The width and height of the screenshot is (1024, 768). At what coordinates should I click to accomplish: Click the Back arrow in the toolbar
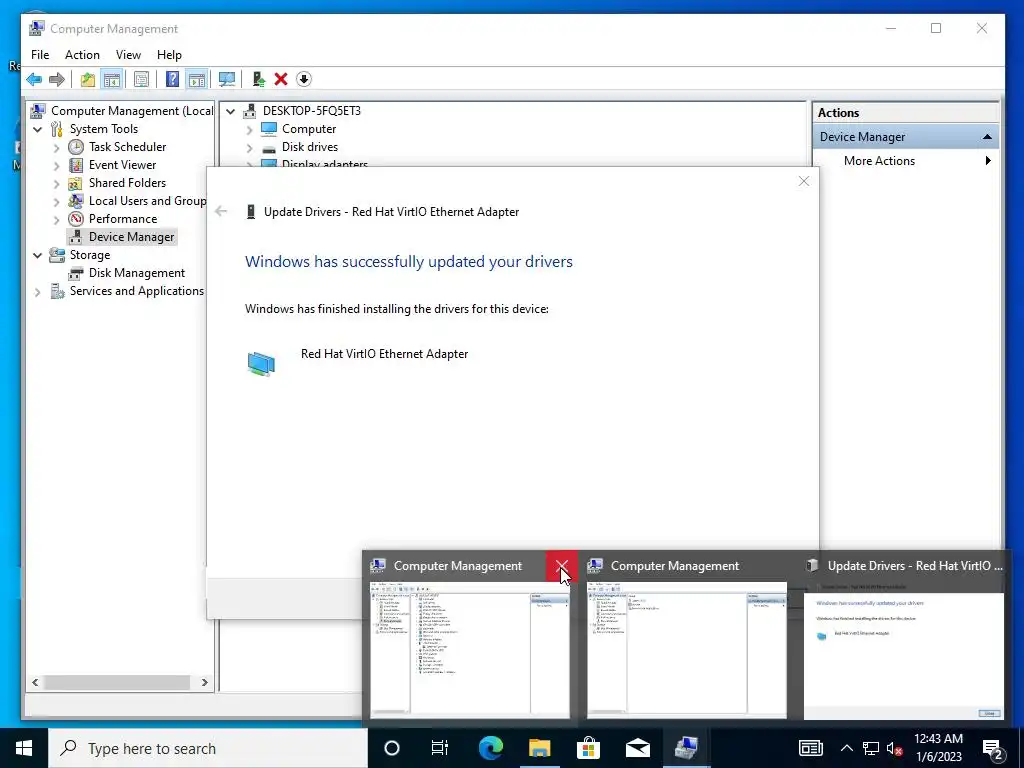pyautogui.click(x=34, y=80)
